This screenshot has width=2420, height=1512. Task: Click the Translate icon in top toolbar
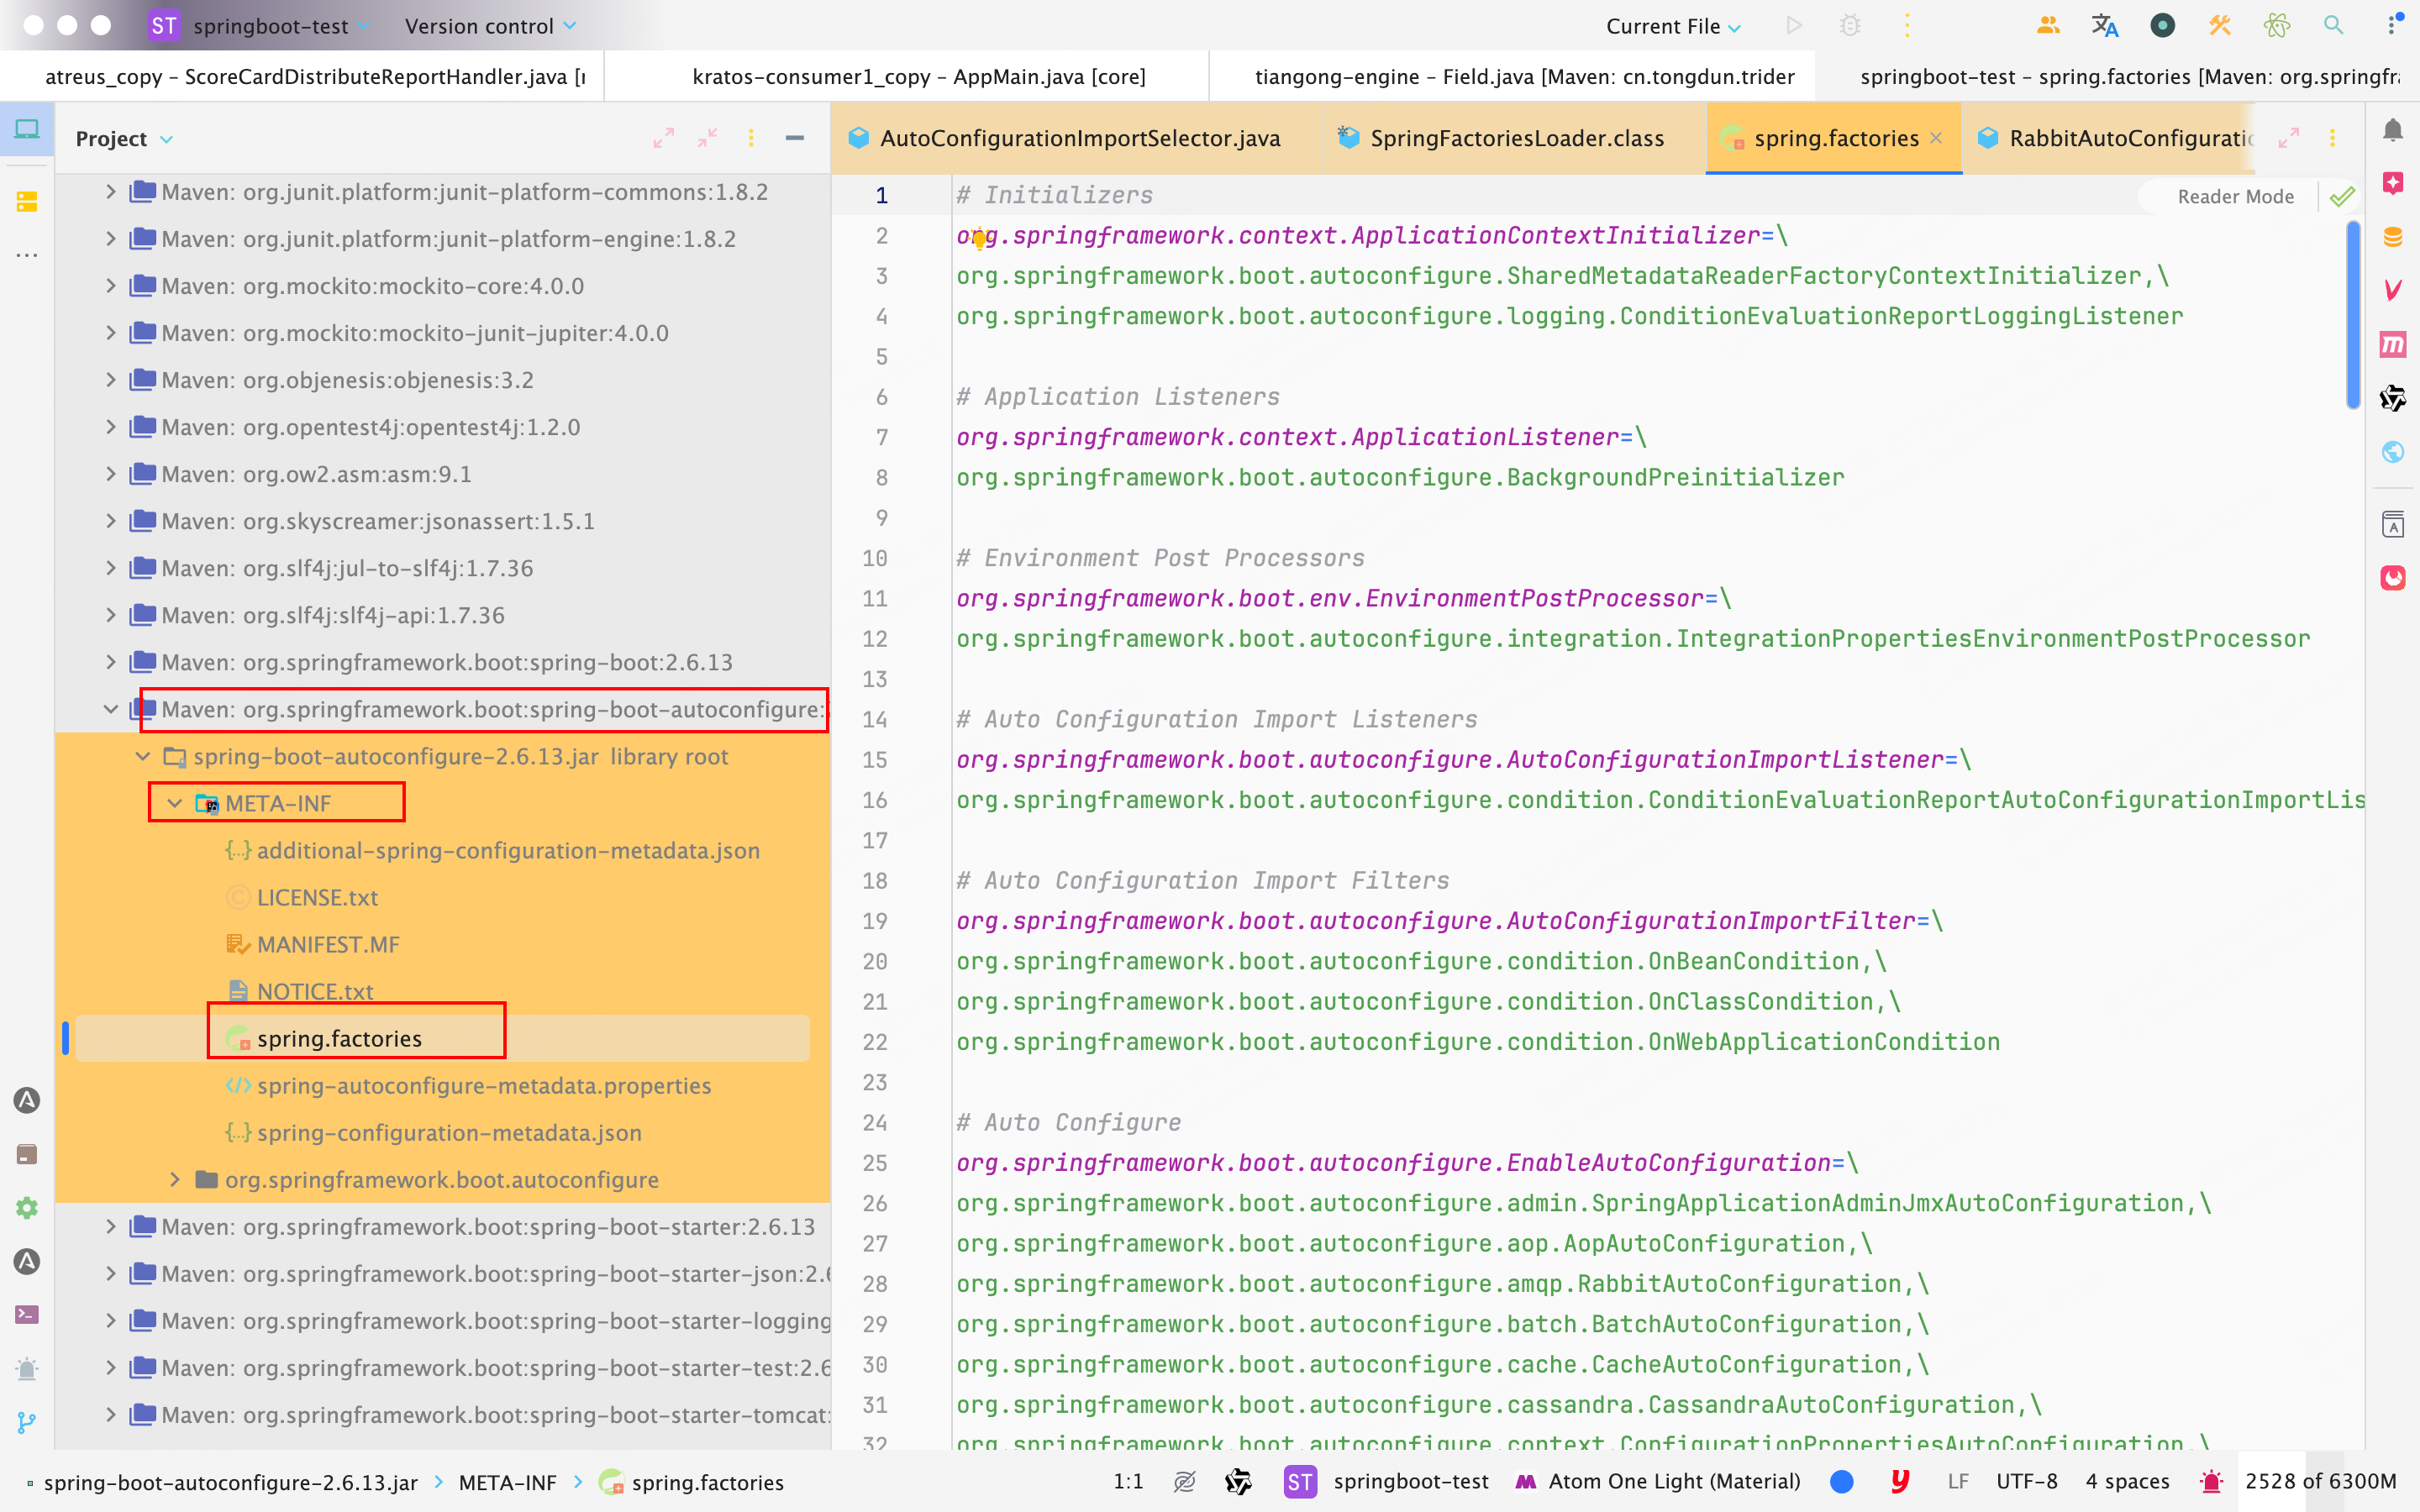click(2104, 26)
